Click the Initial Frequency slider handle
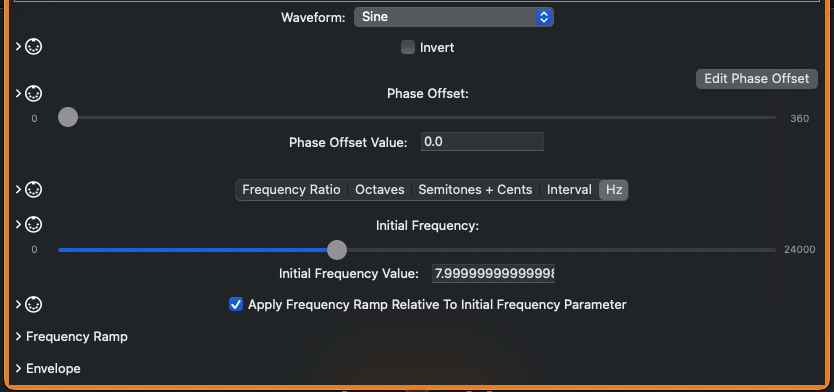 pos(337,249)
